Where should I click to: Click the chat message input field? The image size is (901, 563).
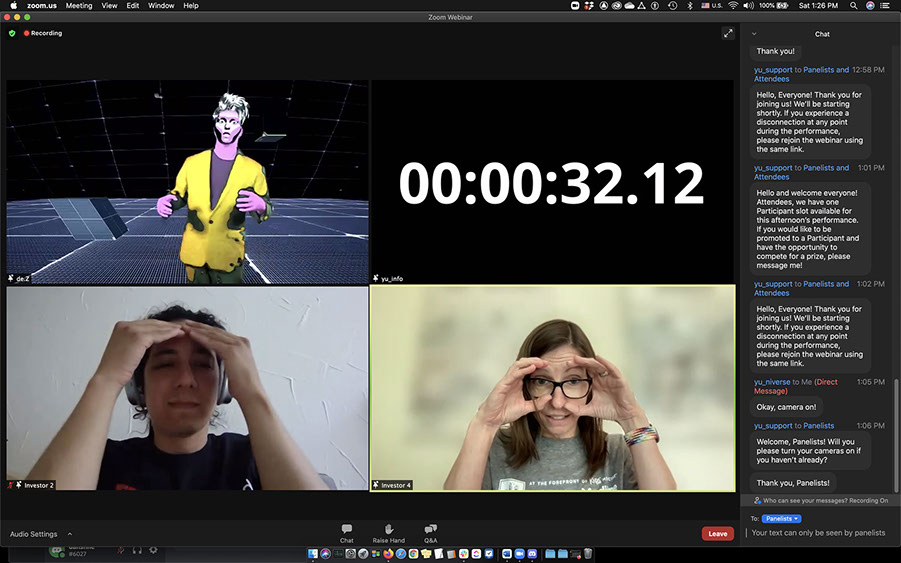click(x=818, y=533)
